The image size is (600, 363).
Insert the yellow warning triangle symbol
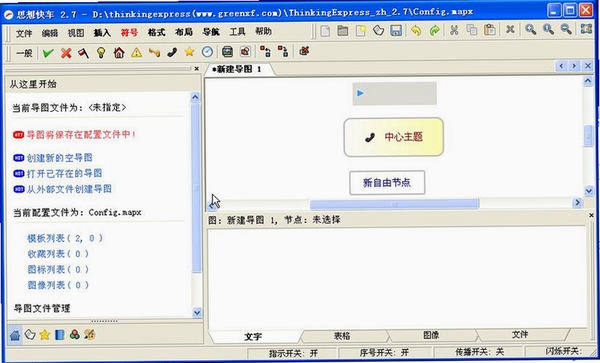pos(137,52)
